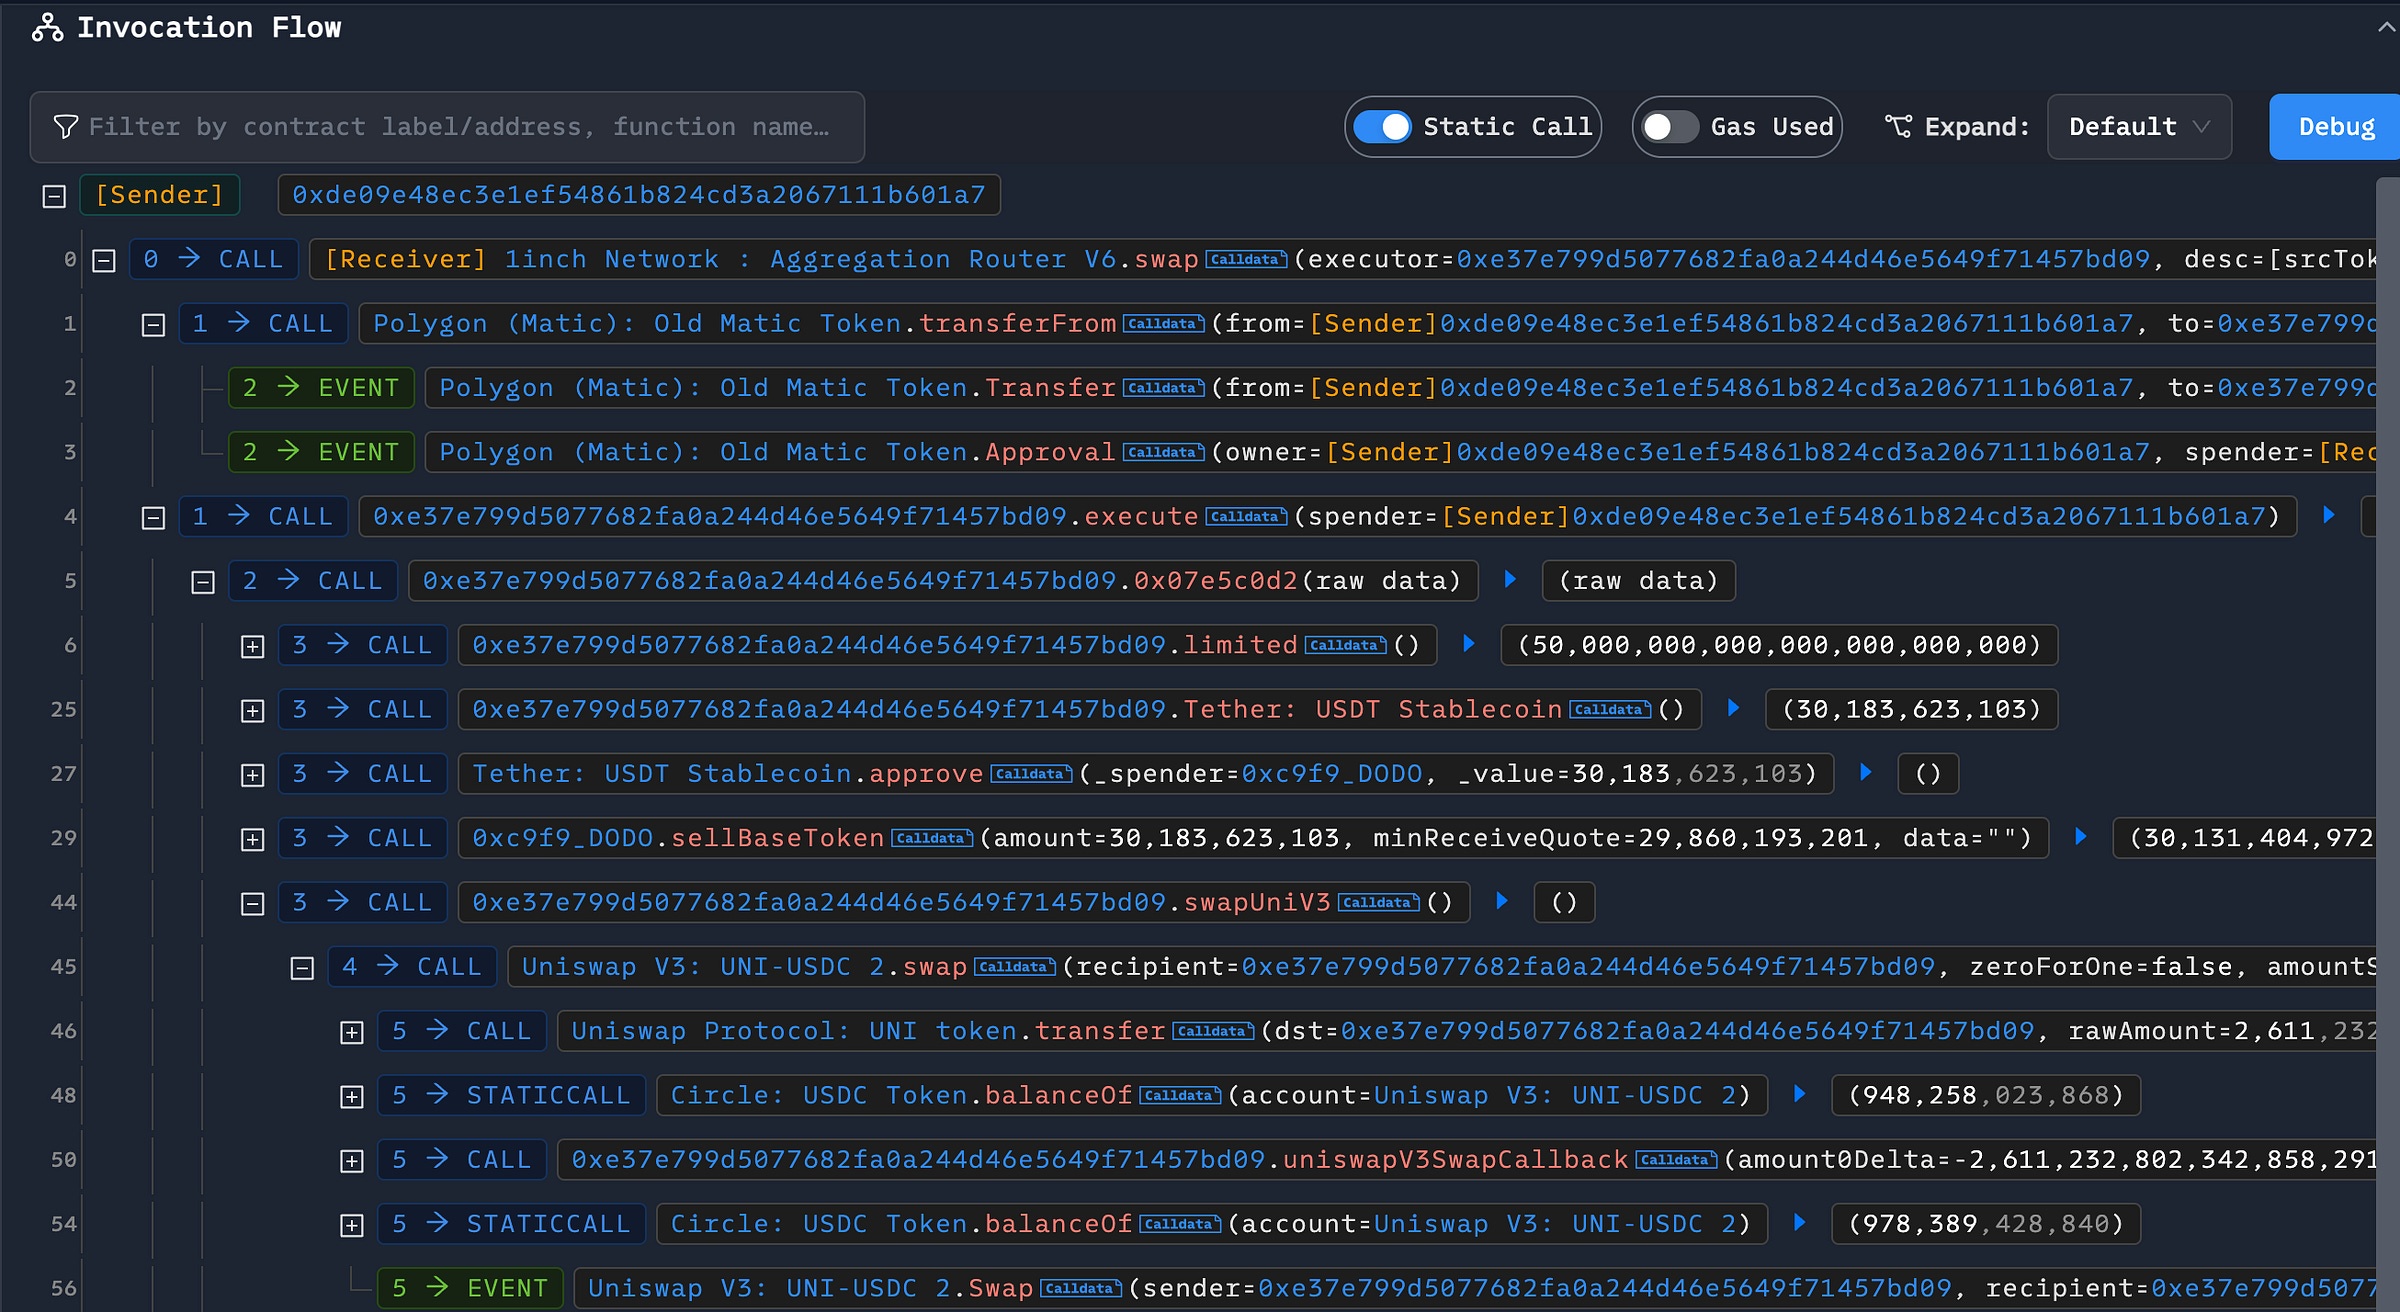Click the filter funnel icon
Image resolution: width=2400 pixels, height=1312 pixels.
click(x=64, y=126)
